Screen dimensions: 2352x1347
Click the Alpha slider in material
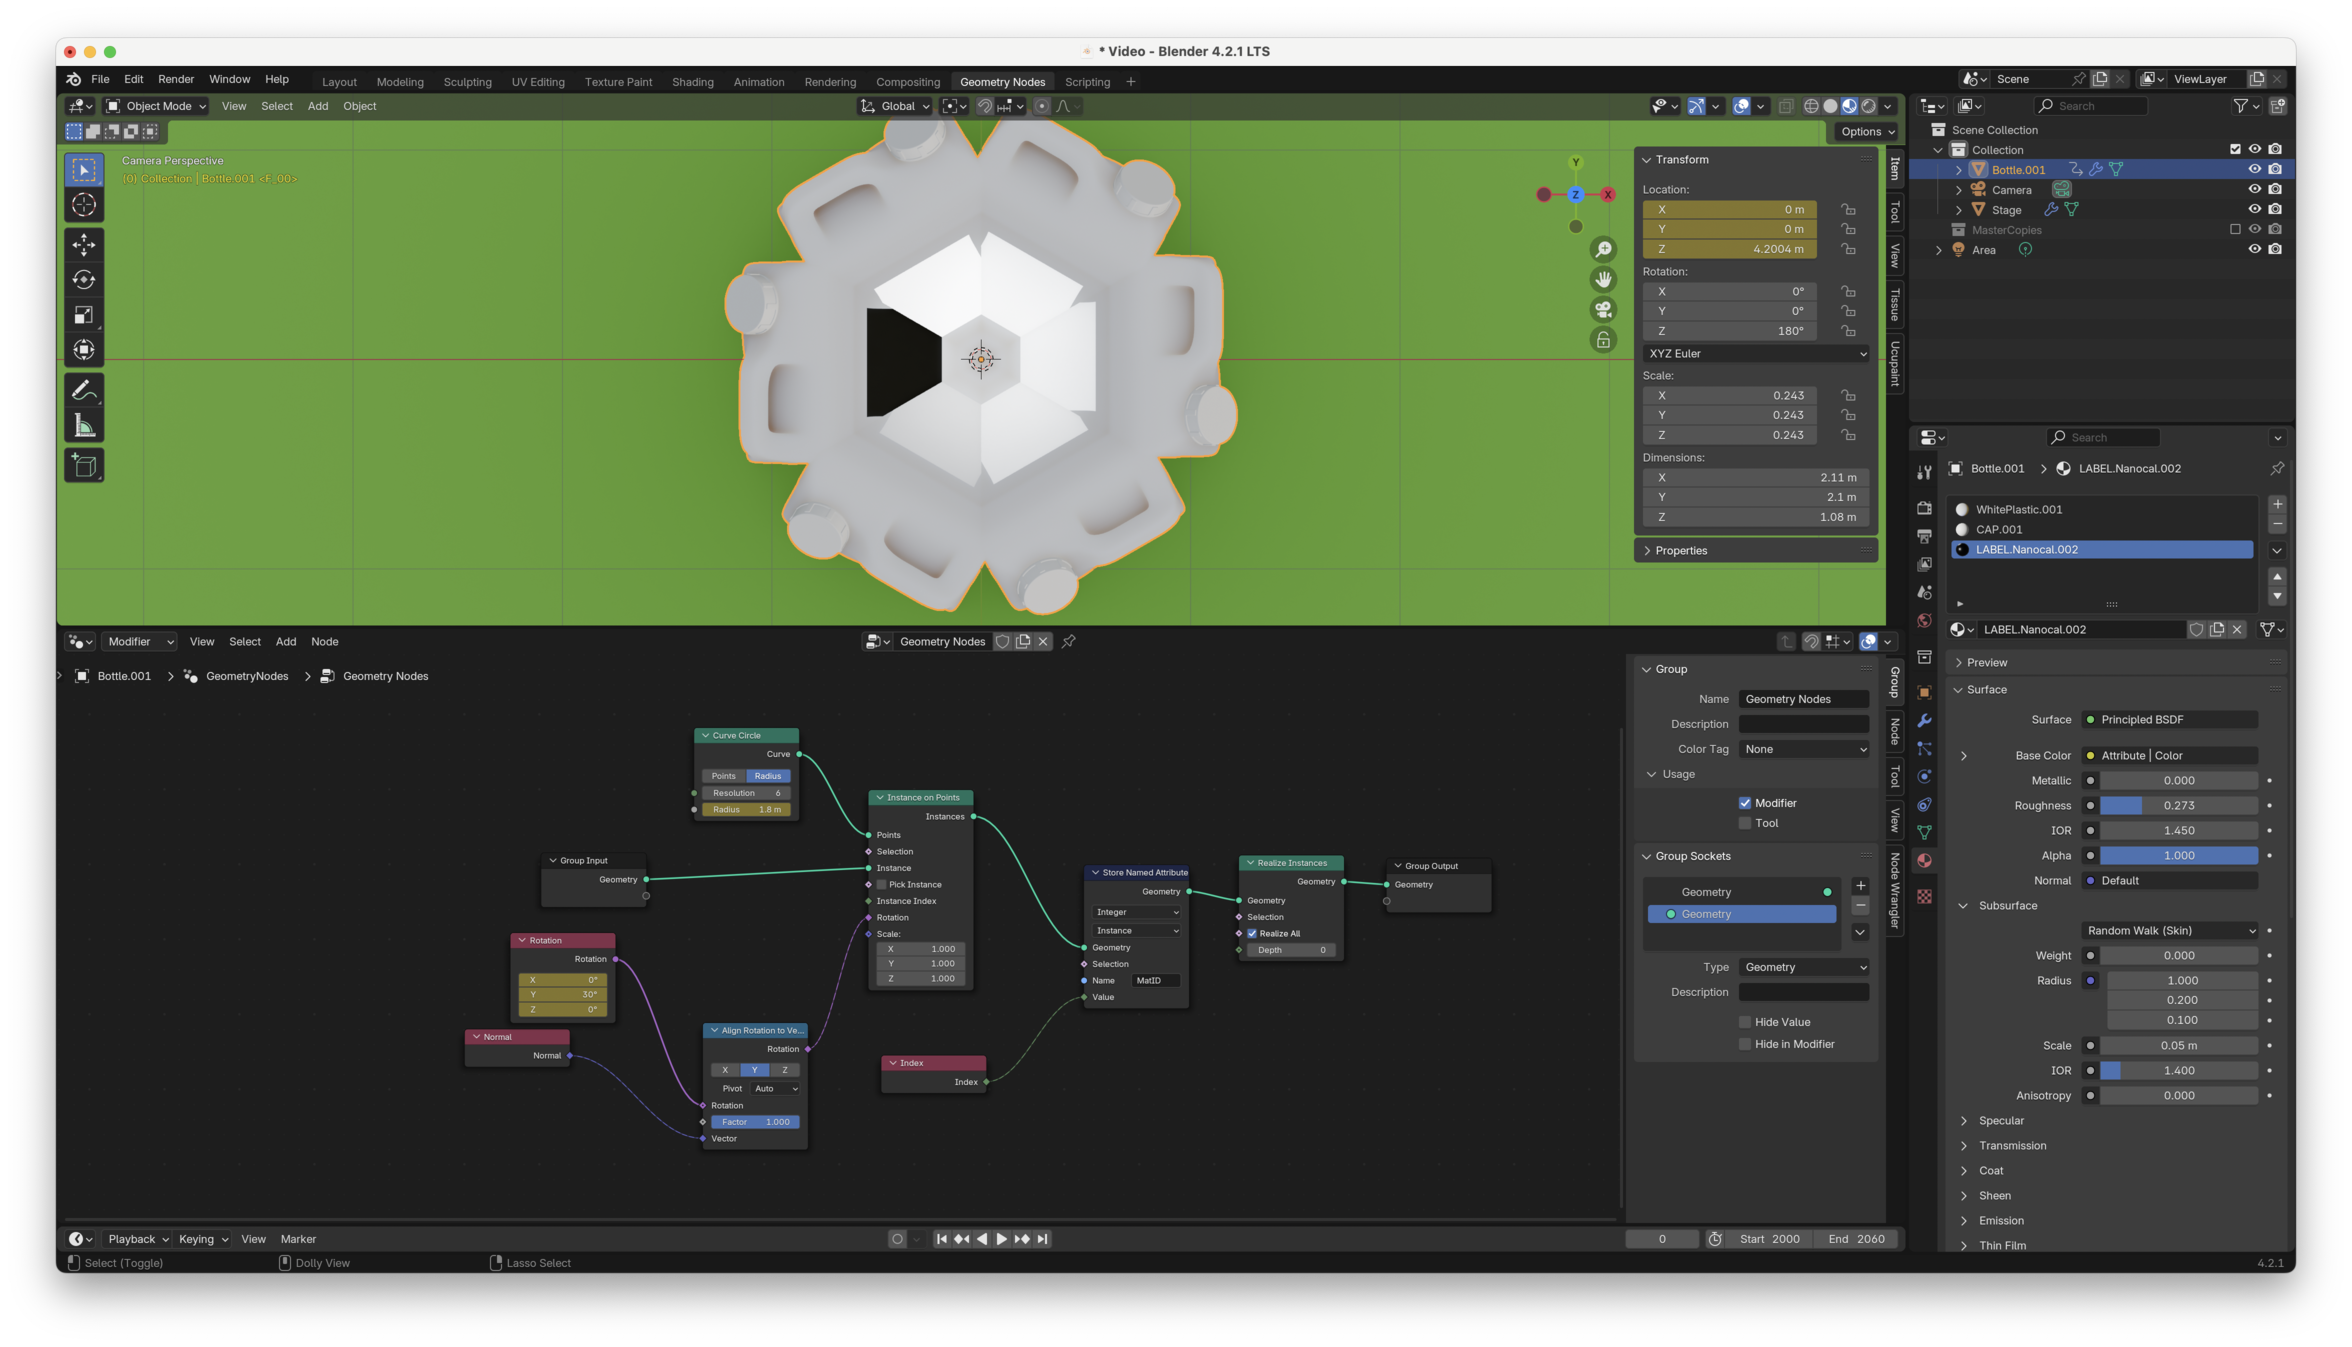coord(2178,856)
